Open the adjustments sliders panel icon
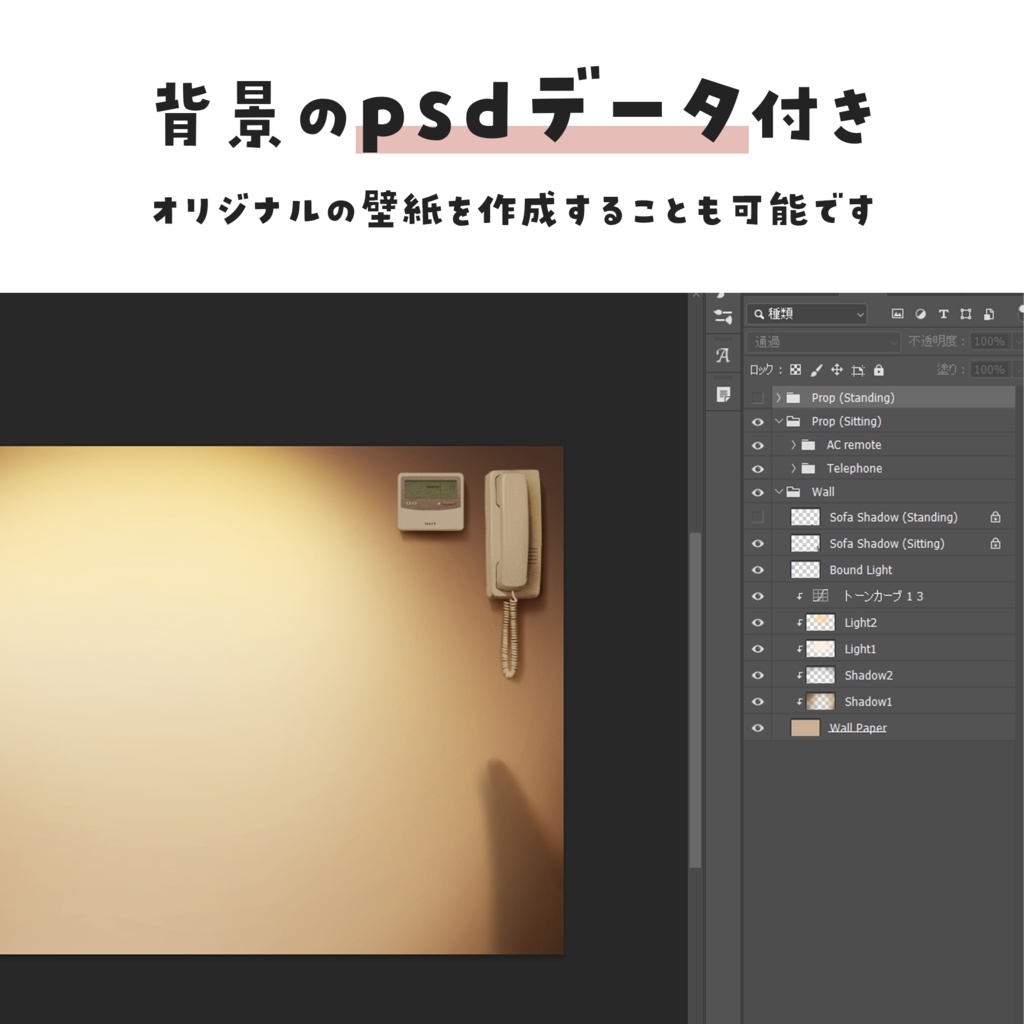The height and width of the screenshot is (1024, 1024). tap(723, 317)
